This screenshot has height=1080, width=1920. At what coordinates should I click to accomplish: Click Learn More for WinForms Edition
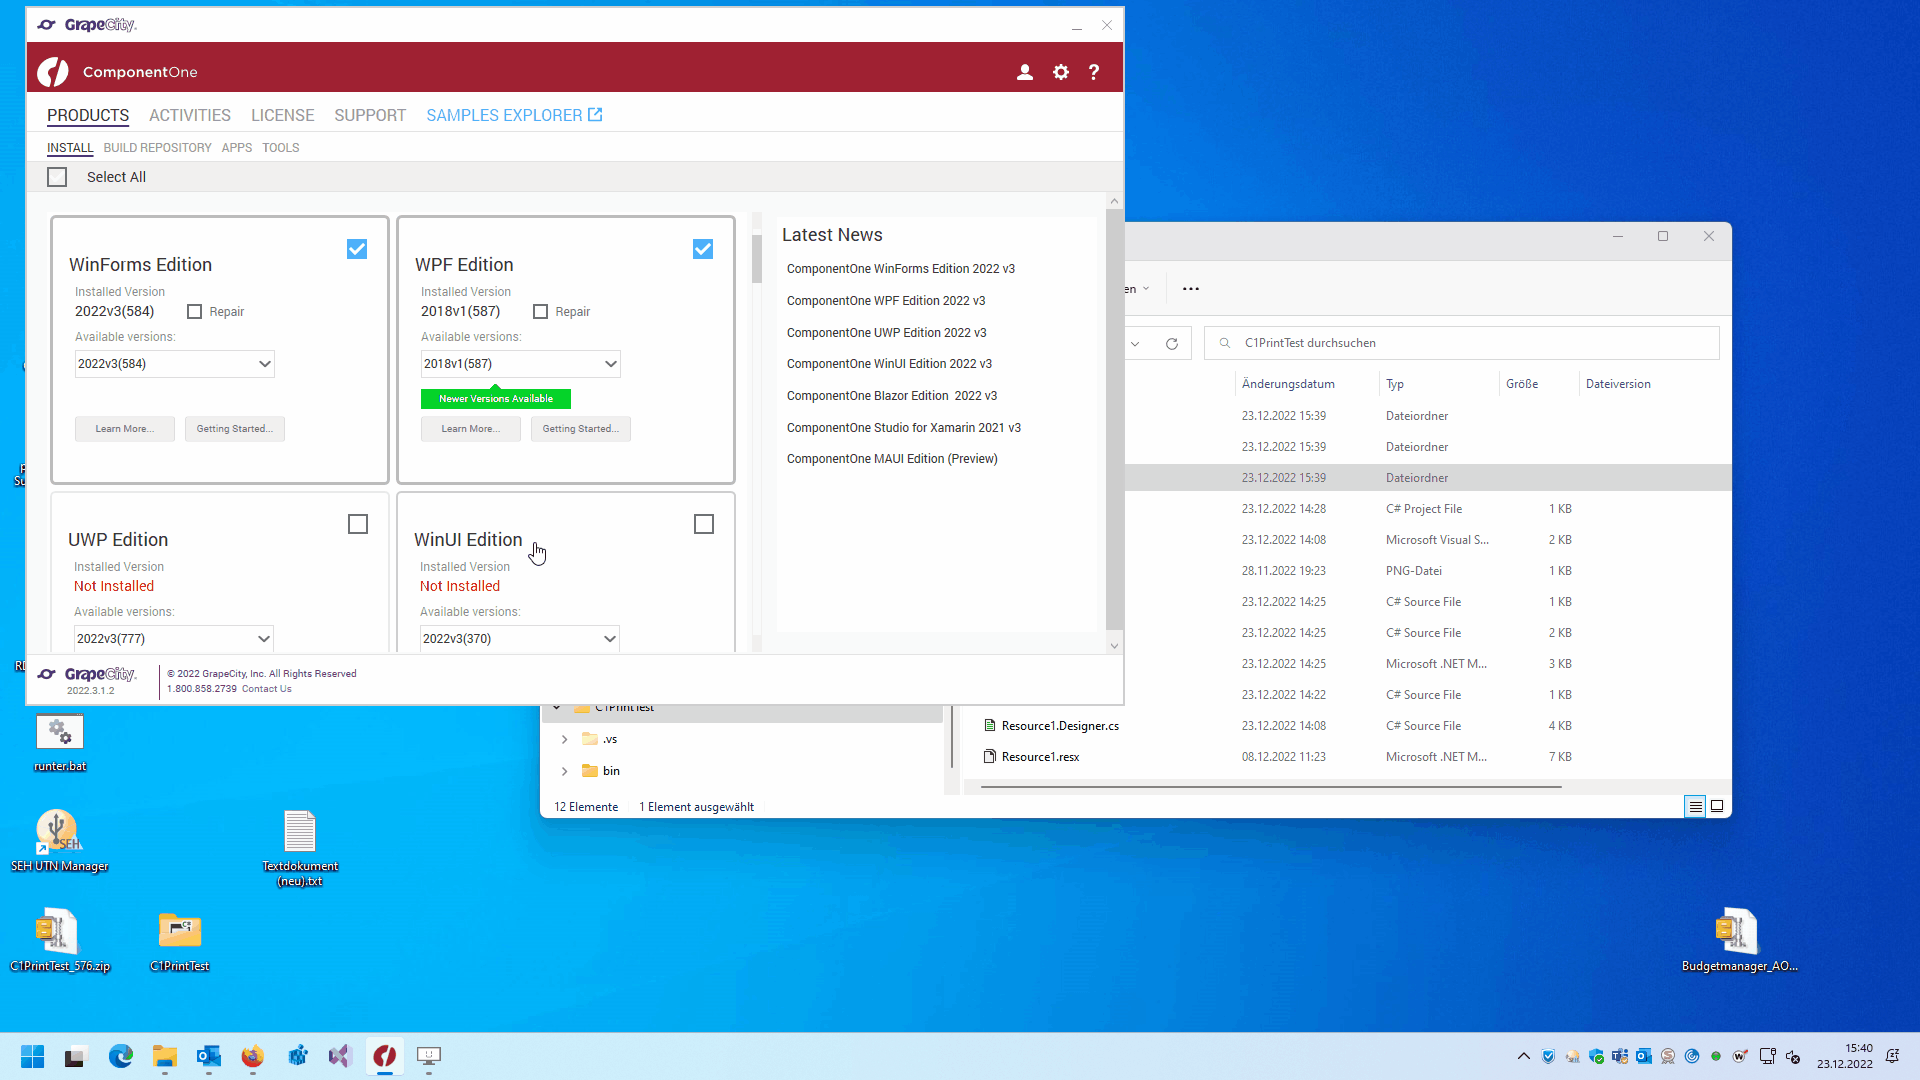click(125, 429)
